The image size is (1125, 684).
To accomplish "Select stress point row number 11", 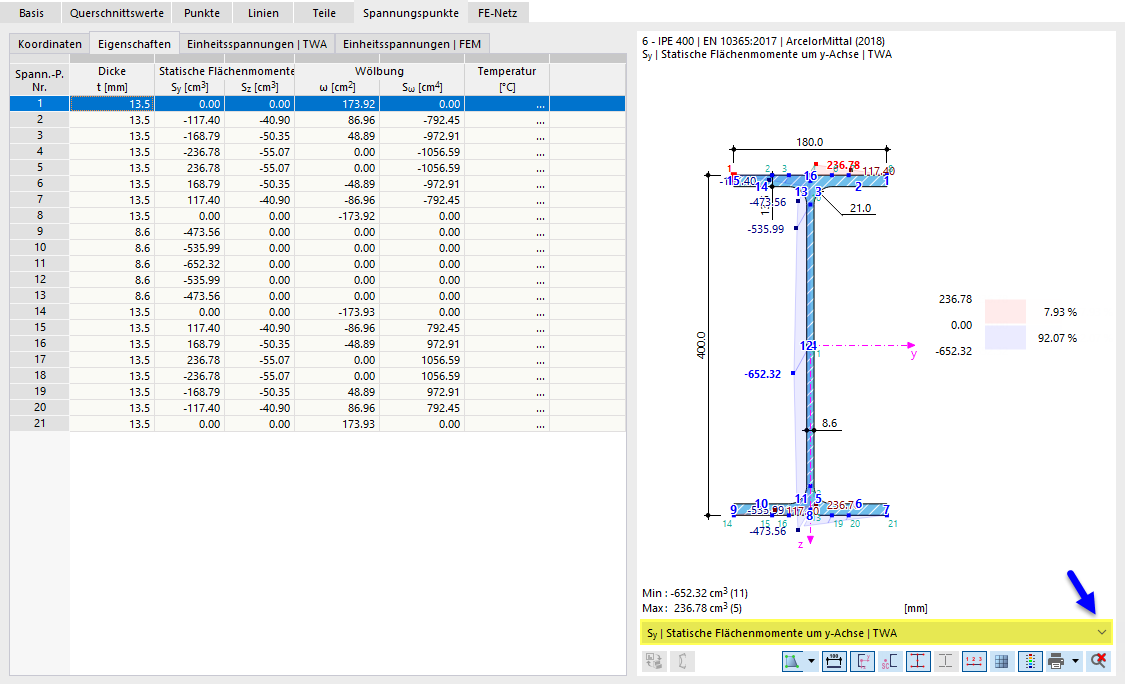I will click(39, 263).
